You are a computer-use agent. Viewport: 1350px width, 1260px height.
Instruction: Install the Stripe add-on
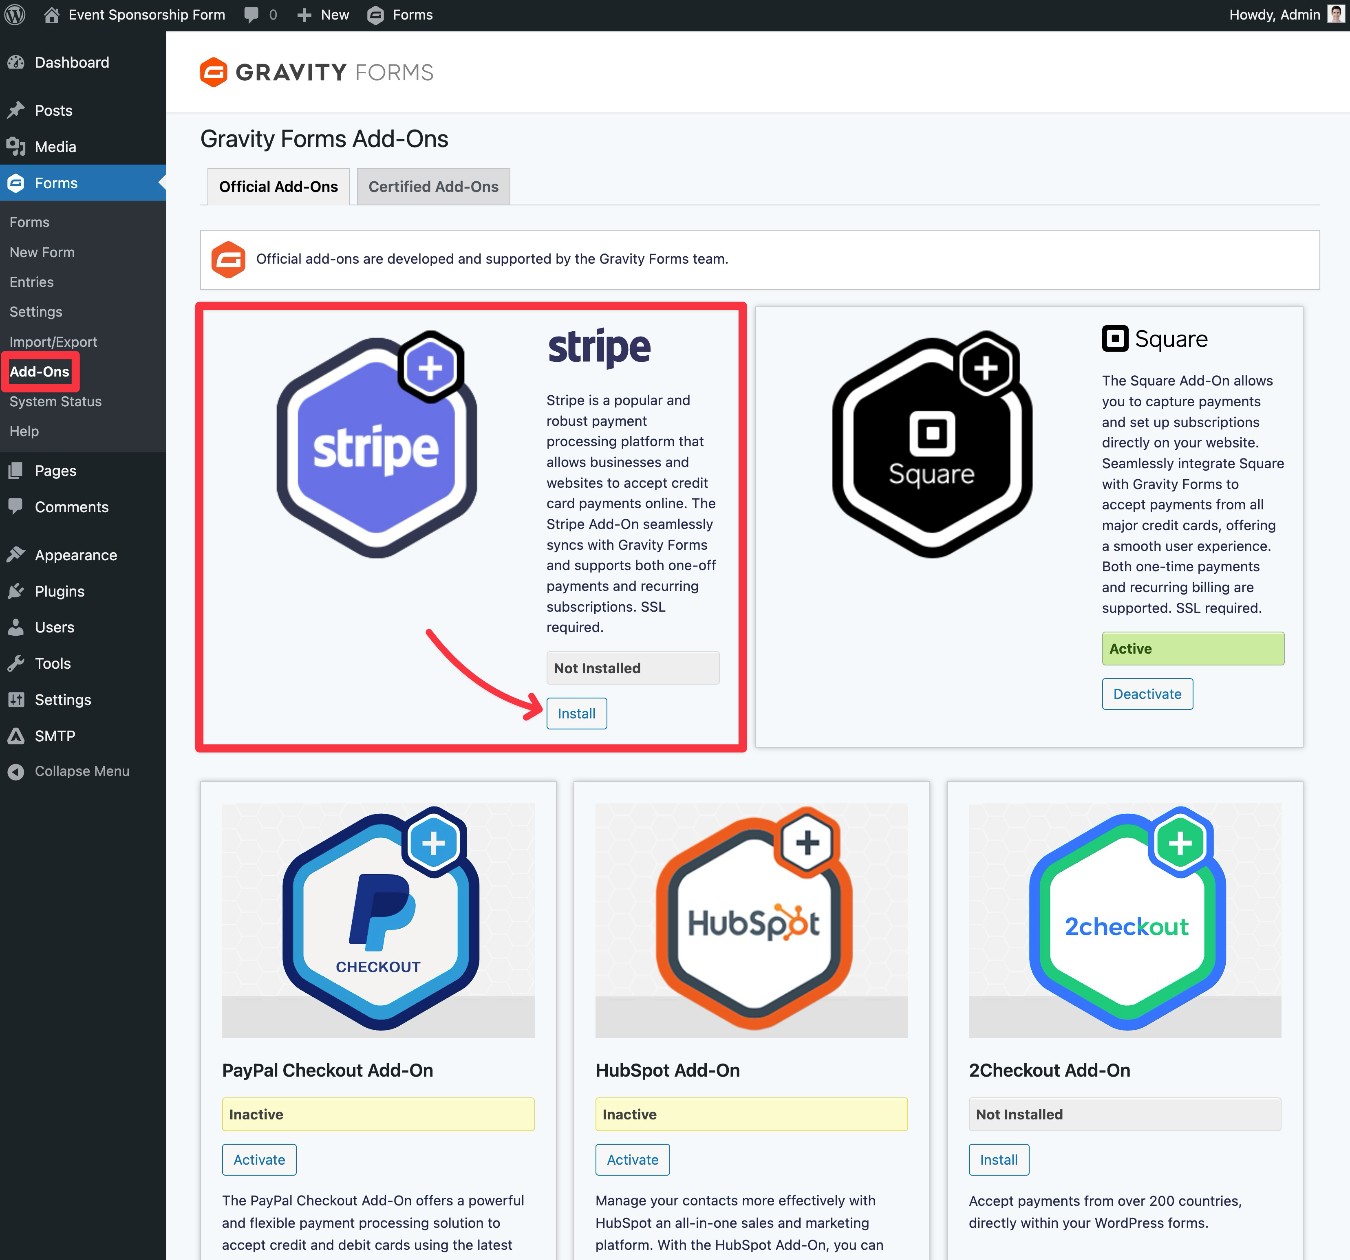[576, 713]
